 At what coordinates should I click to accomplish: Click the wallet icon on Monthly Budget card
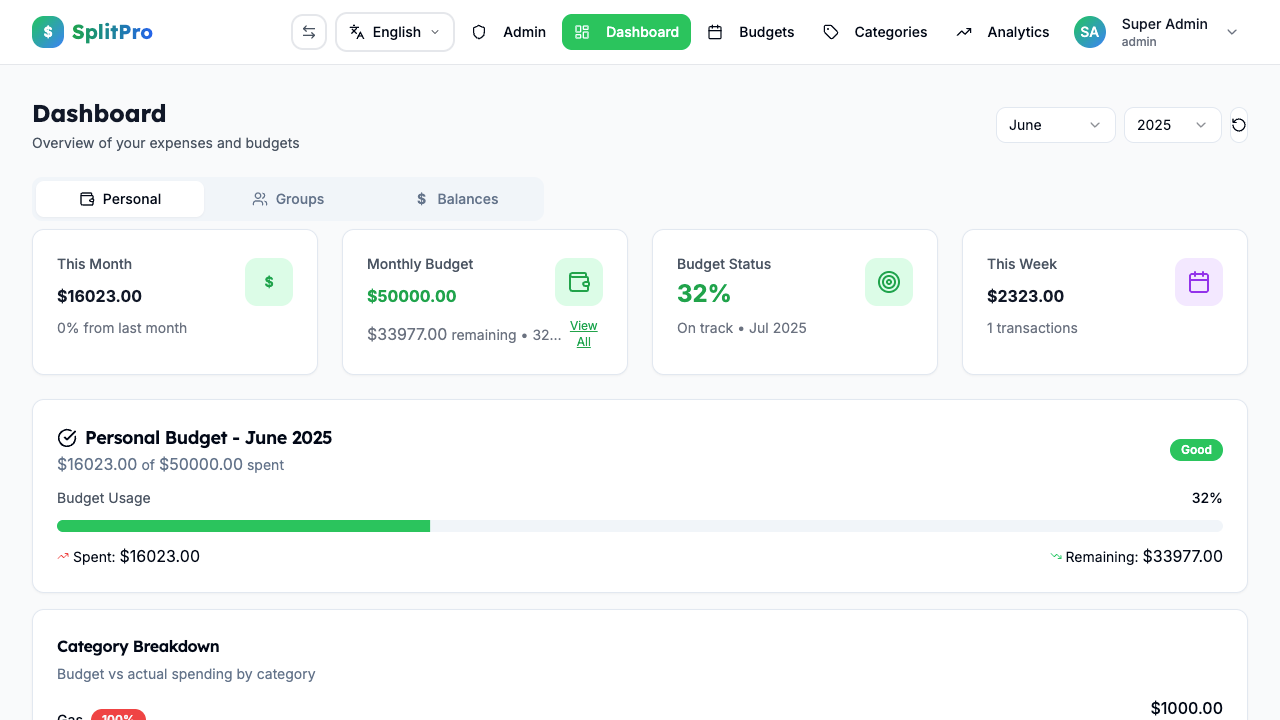point(579,281)
